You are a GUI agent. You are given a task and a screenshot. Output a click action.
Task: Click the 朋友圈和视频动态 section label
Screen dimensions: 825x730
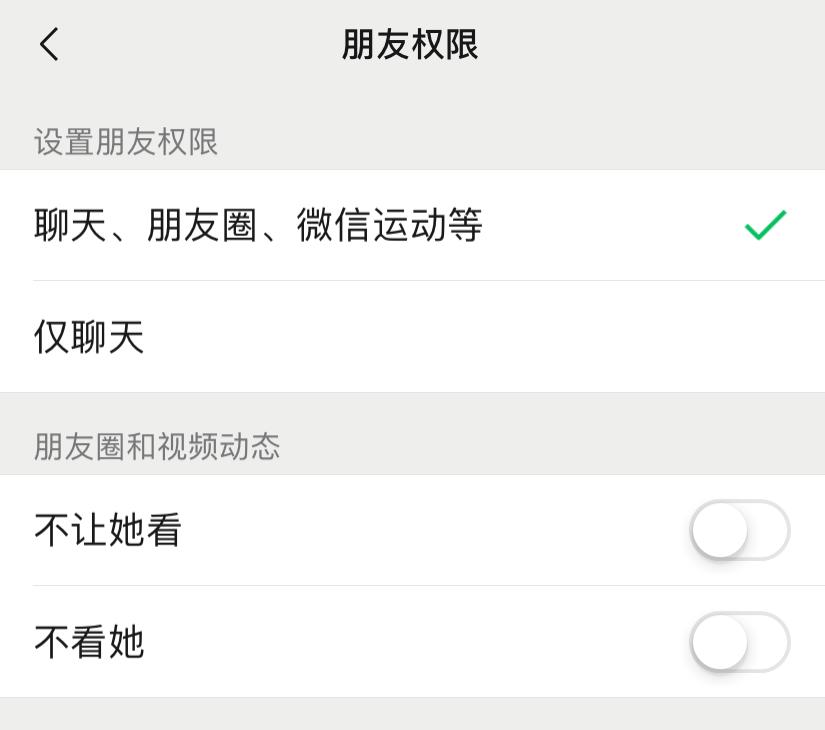(x=156, y=447)
